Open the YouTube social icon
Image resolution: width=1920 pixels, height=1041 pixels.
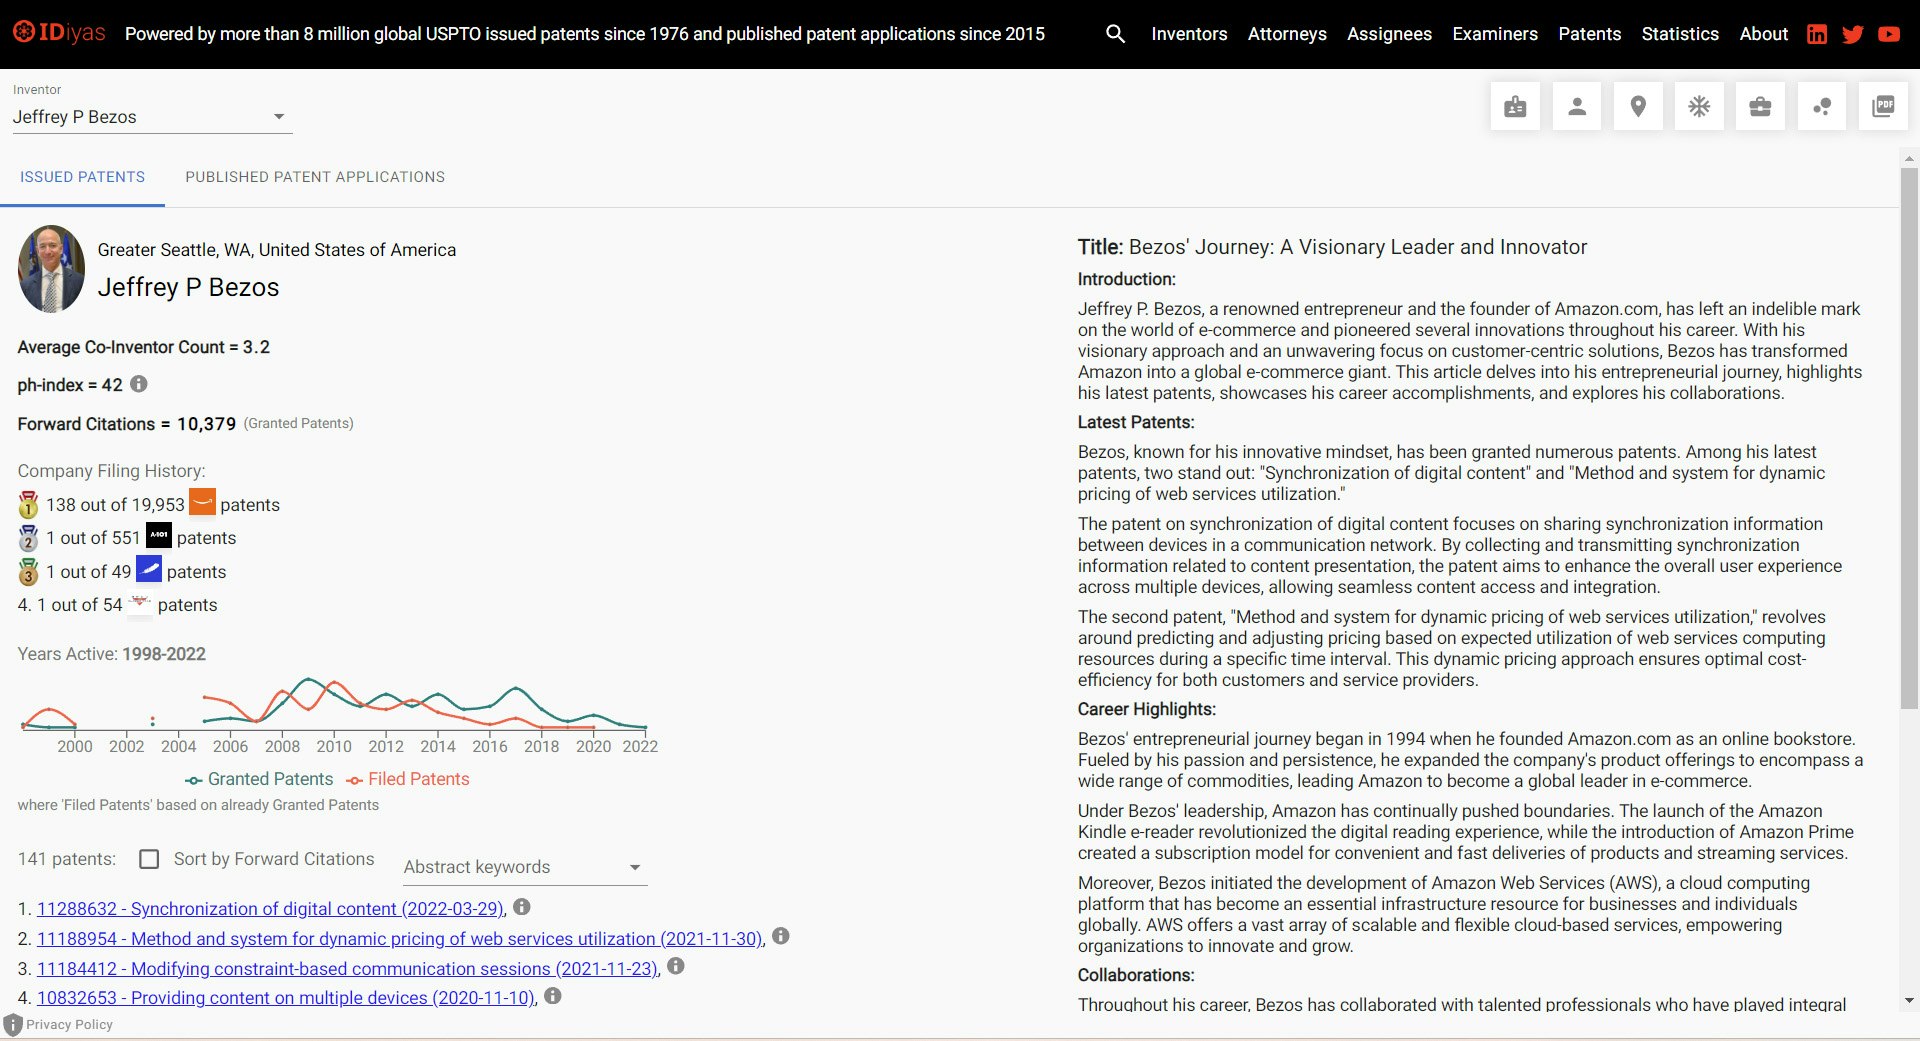(1889, 34)
